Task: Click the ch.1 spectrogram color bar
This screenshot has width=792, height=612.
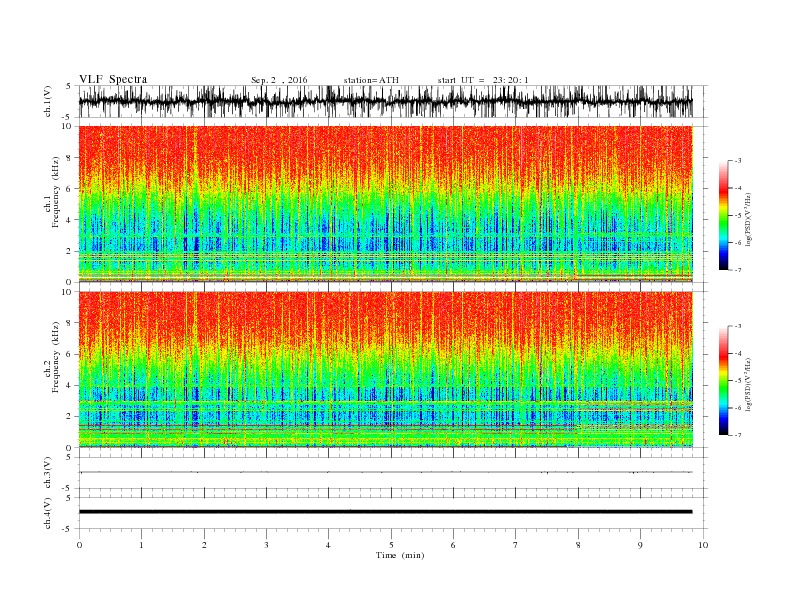Action: click(723, 215)
